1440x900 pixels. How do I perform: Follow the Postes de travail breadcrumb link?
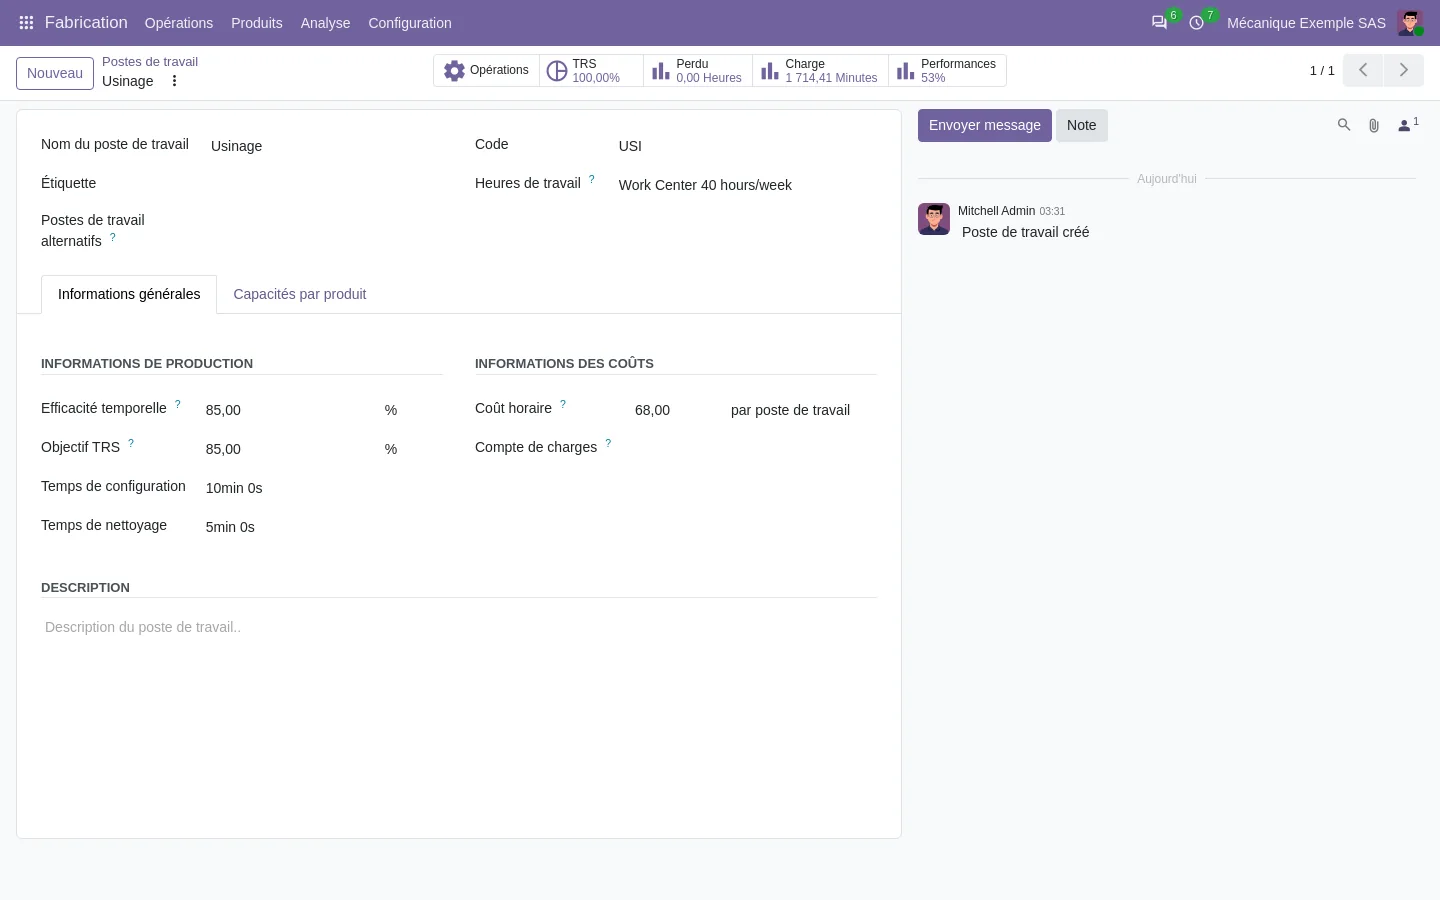click(150, 62)
